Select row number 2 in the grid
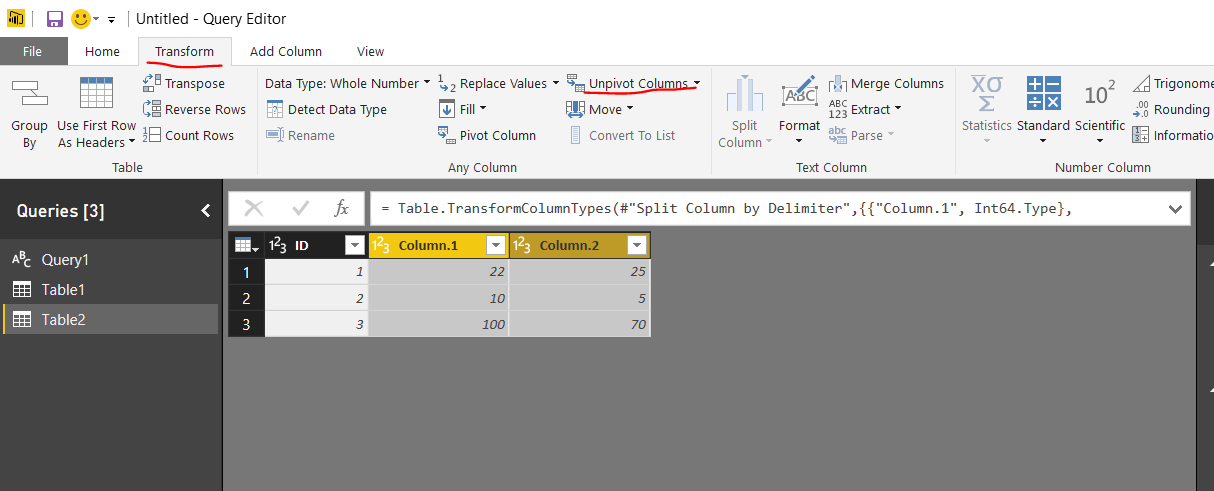Viewport: 1214px width, 491px height. 247,298
